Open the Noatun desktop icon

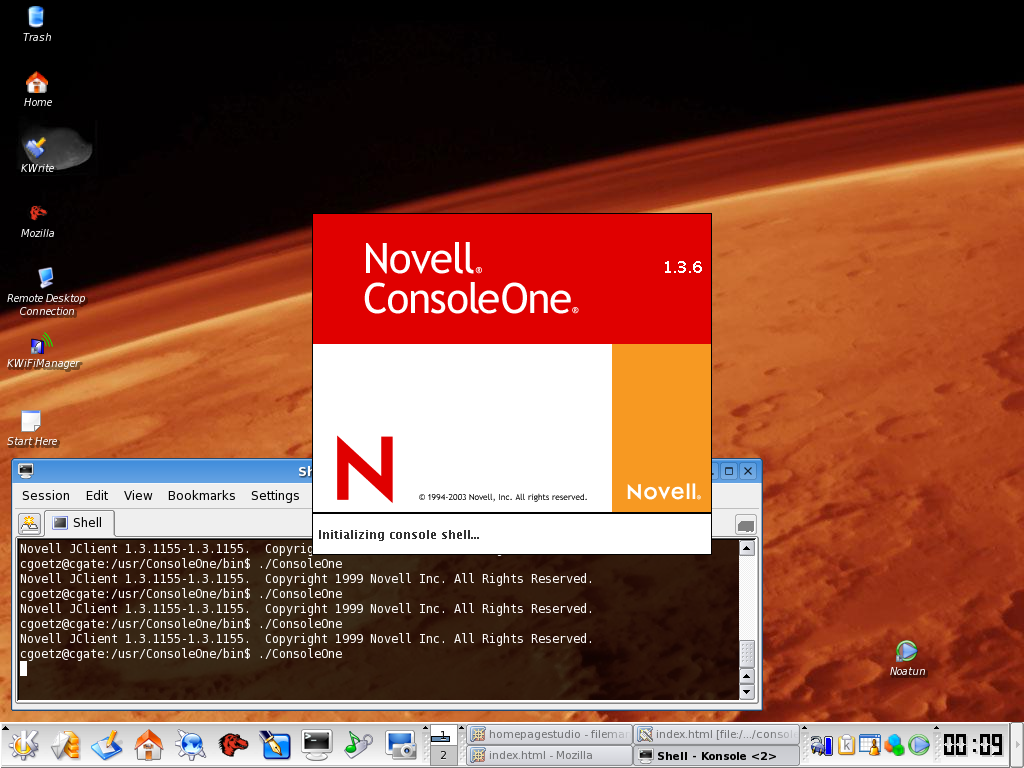click(907, 658)
